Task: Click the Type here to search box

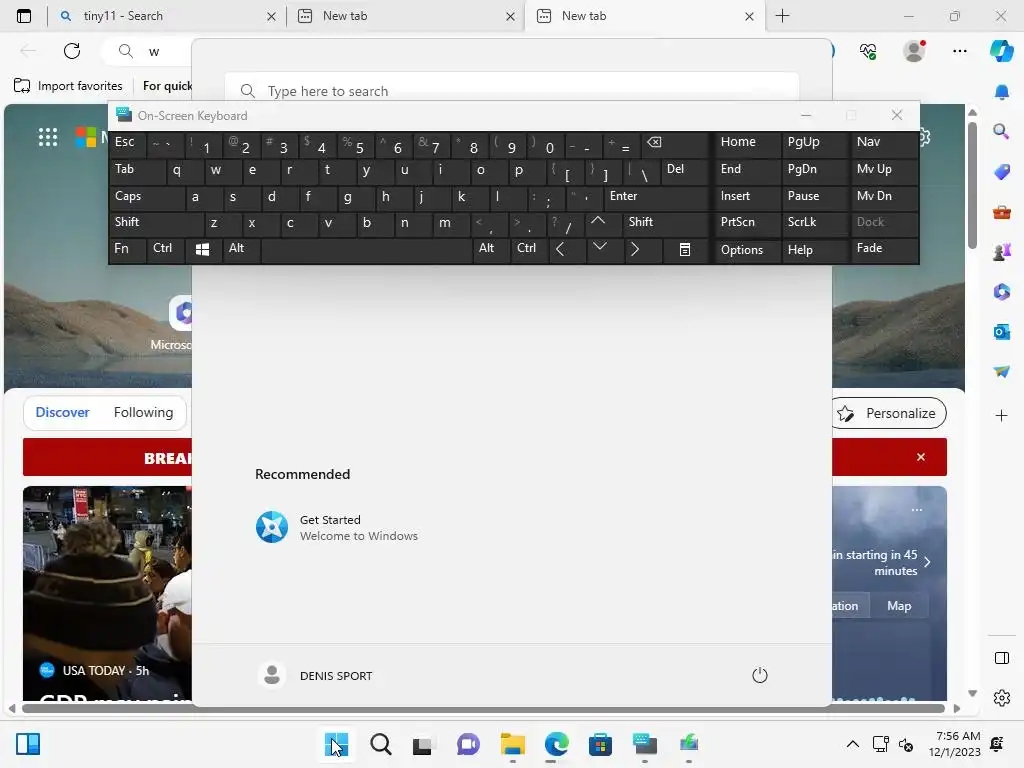Action: [512, 91]
